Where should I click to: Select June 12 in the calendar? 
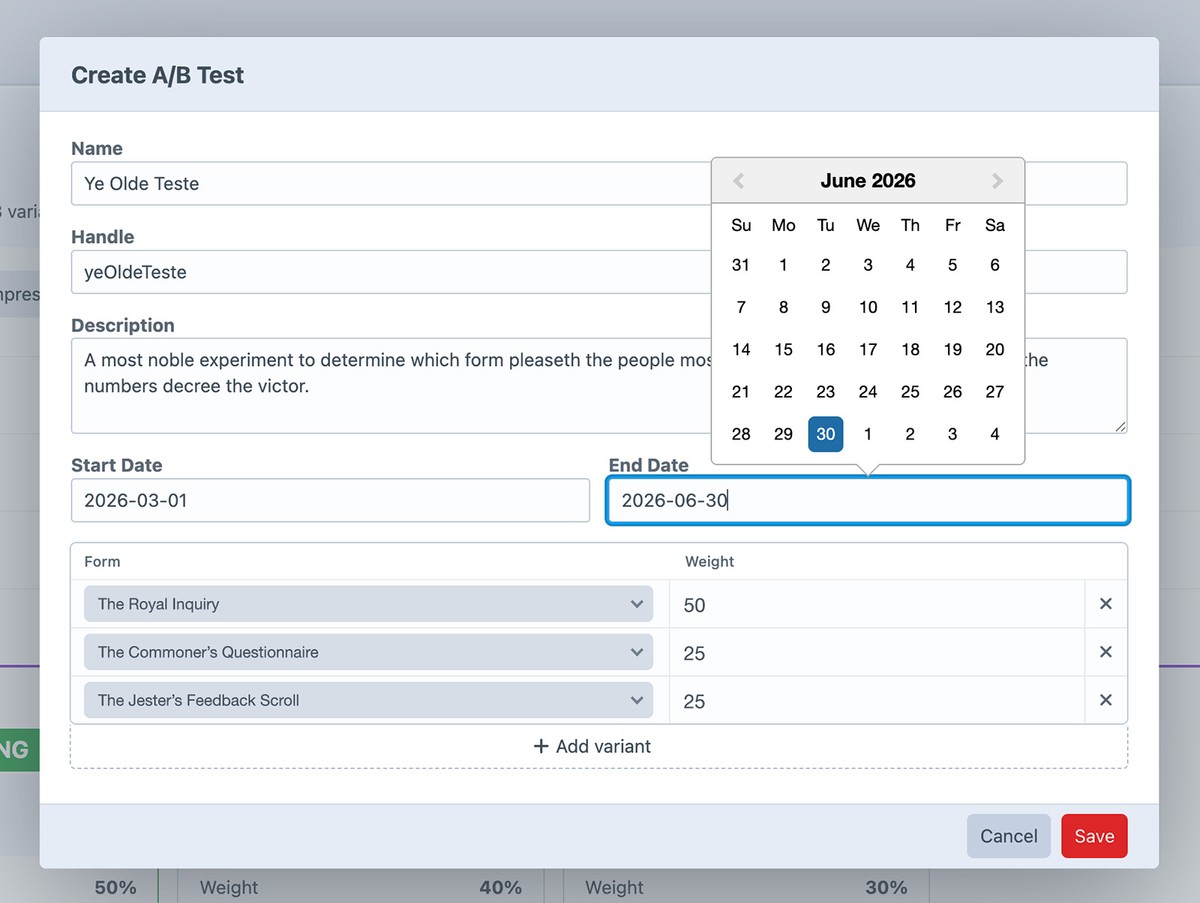point(953,307)
